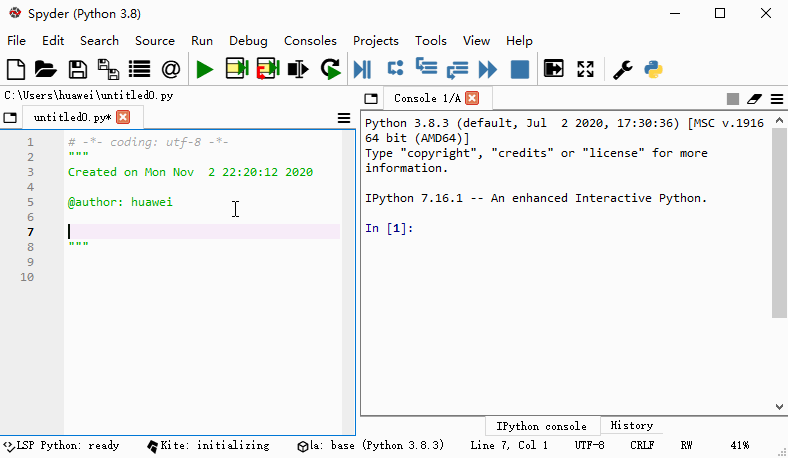Stop debugging with the blue square icon
Image resolution: width=788 pixels, height=458 pixels.
(520, 69)
